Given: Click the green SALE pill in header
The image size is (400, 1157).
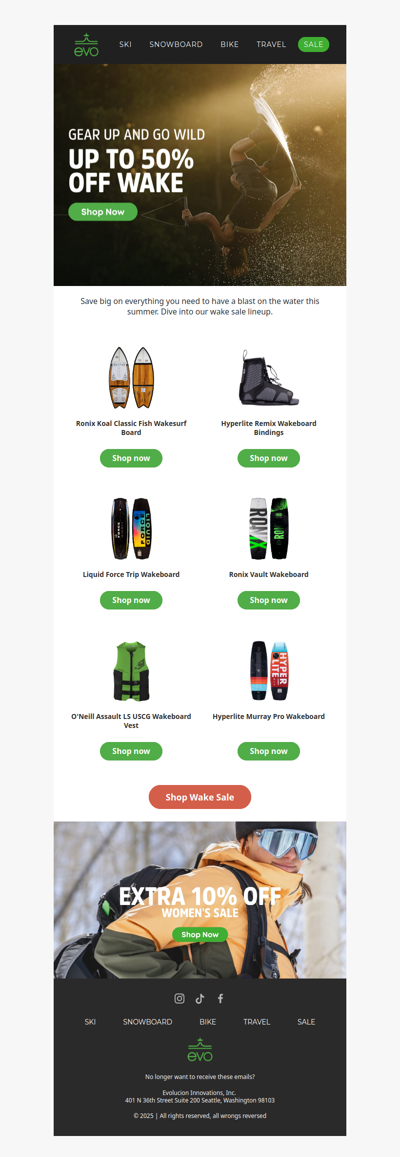Looking at the screenshot, I should coord(314,44).
